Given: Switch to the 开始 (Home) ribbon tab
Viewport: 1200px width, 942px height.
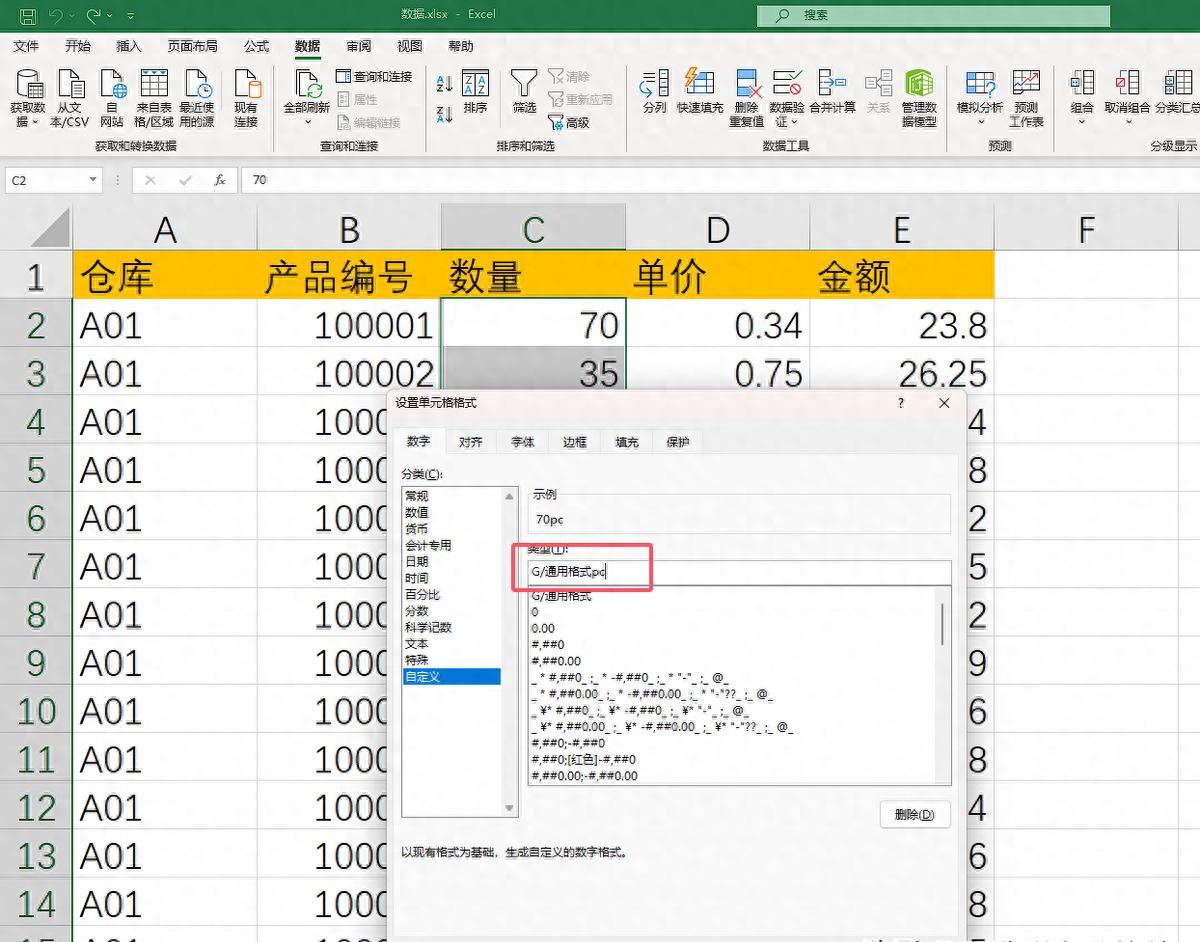Looking at the screenshot, I should tap(78, 46).
